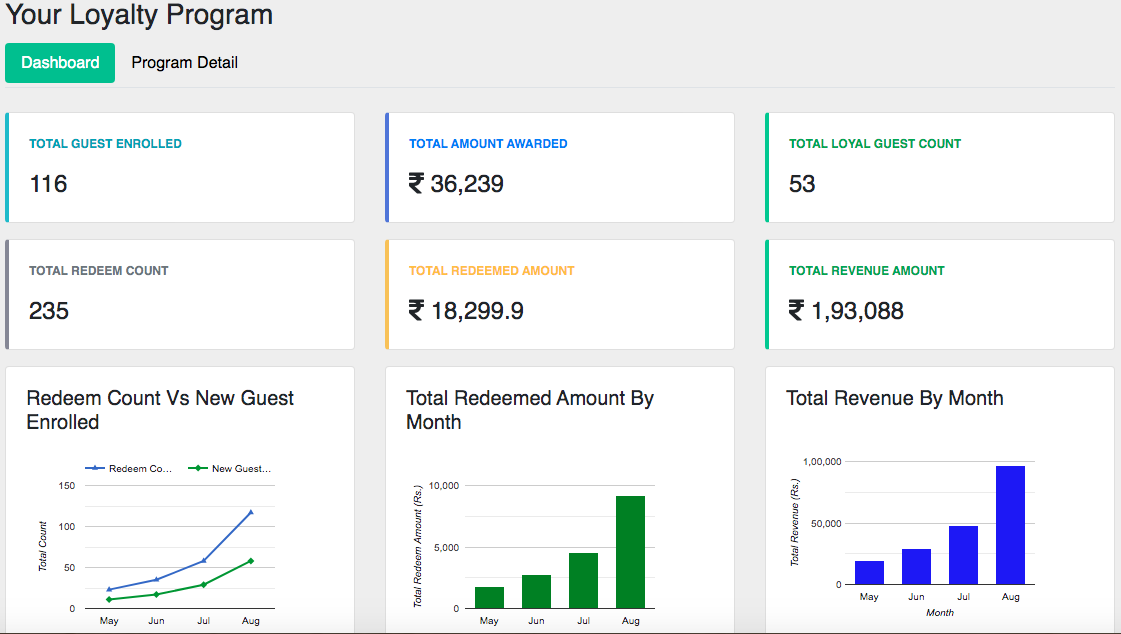Click the Aug point on green New Guest line

[251, 561]
